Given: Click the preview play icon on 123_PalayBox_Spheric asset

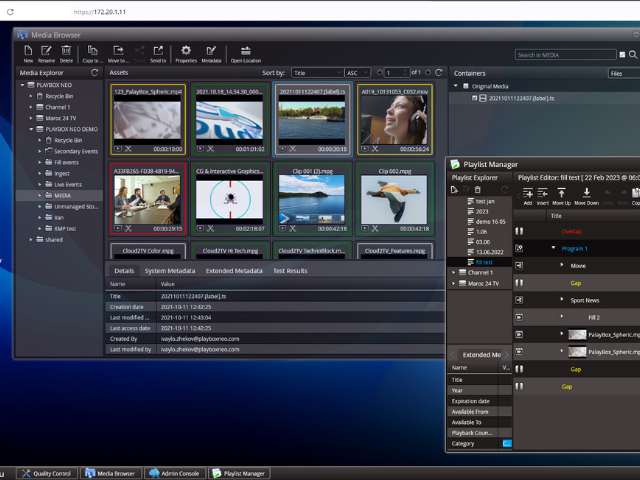Looking at the screenshot, I should point(118,149).
